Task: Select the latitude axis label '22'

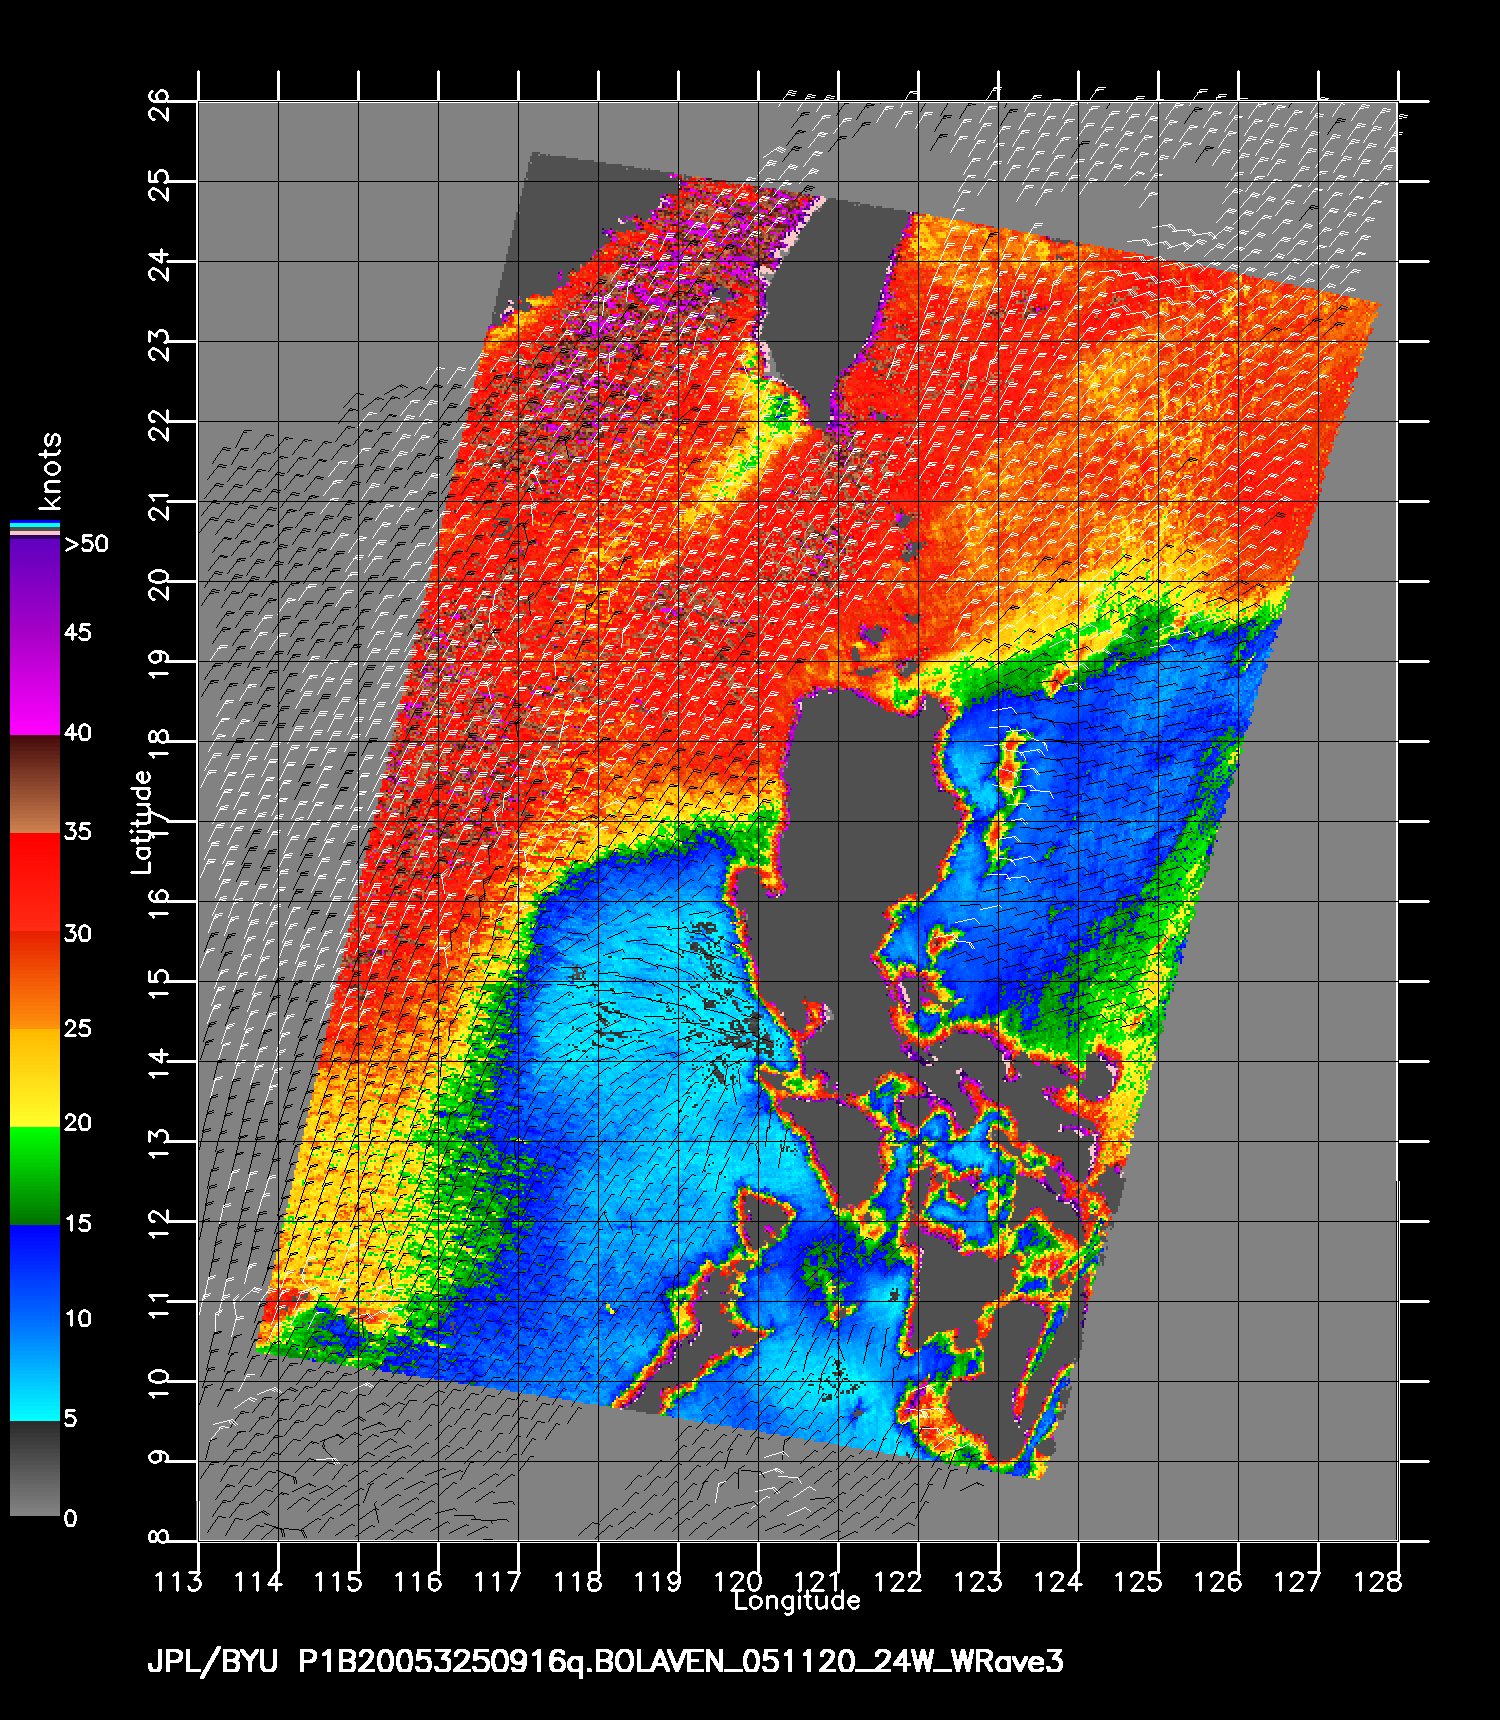Action: point(160,424)
